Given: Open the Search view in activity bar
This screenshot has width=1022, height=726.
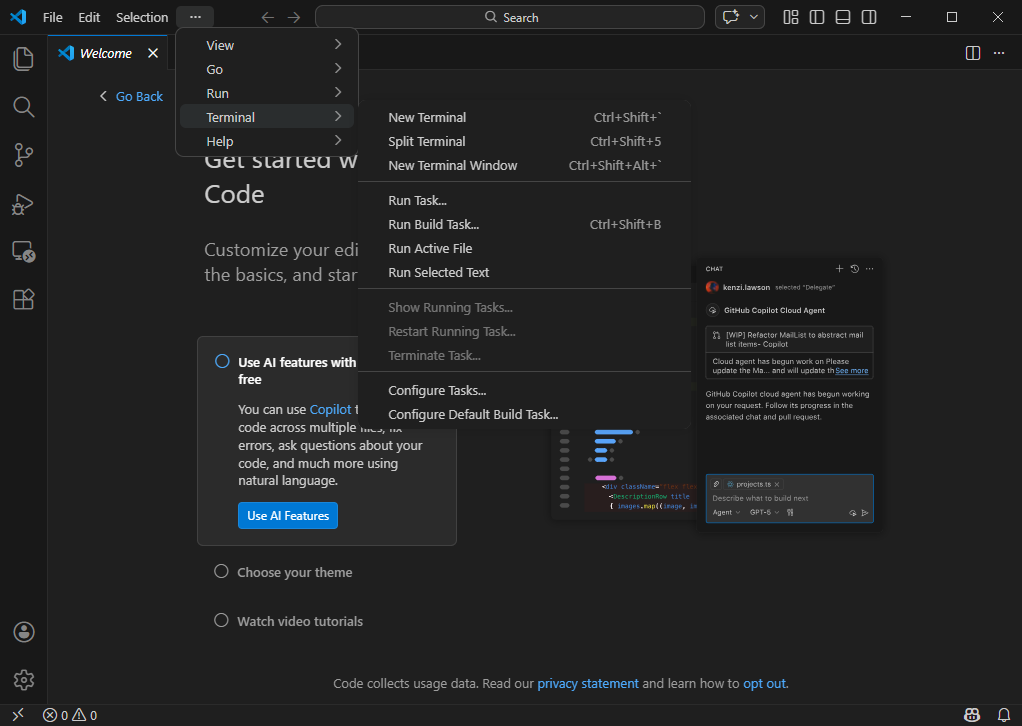Looking at the screenshot, I should (x=23, y=107).
